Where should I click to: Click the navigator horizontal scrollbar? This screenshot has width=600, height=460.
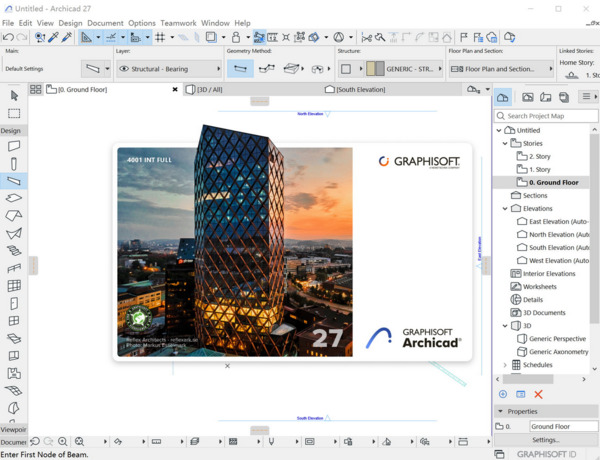pyautogui.click(x=528, y=379)
